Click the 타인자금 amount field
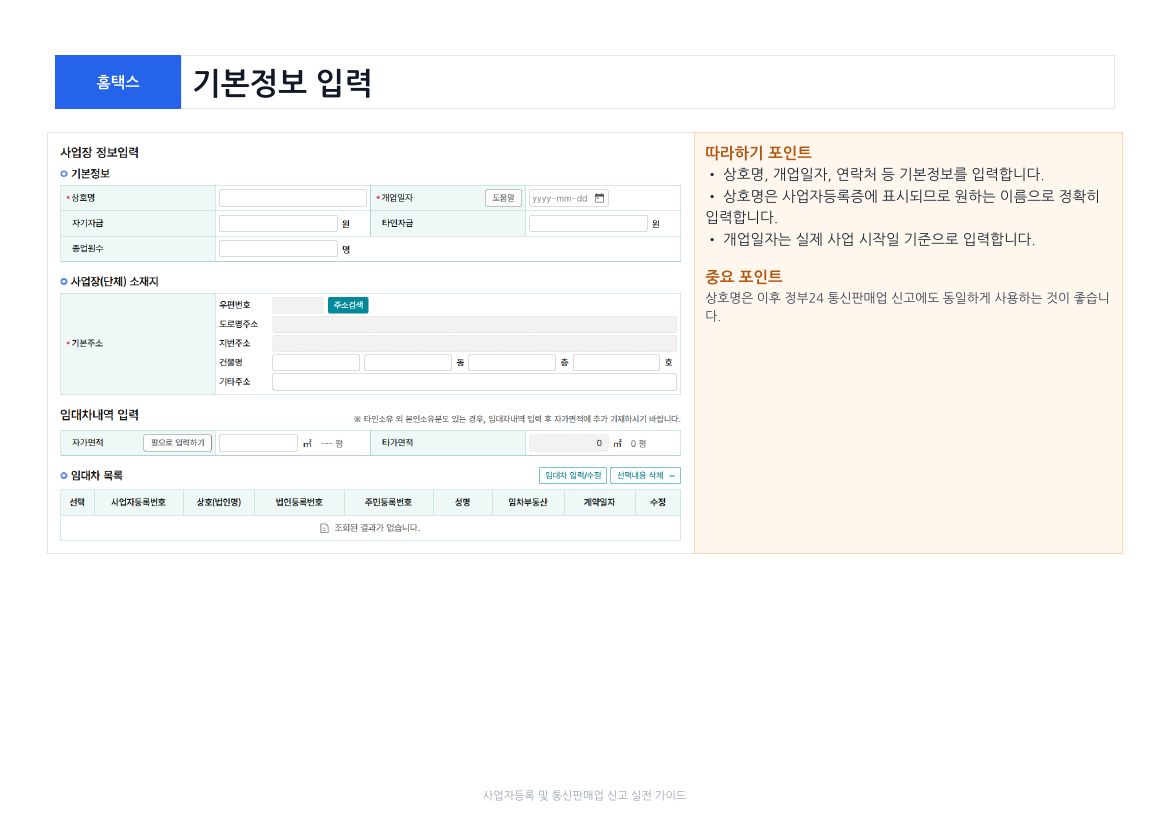The width and height of the screenshot is (1170, 827). coord(588,223)
